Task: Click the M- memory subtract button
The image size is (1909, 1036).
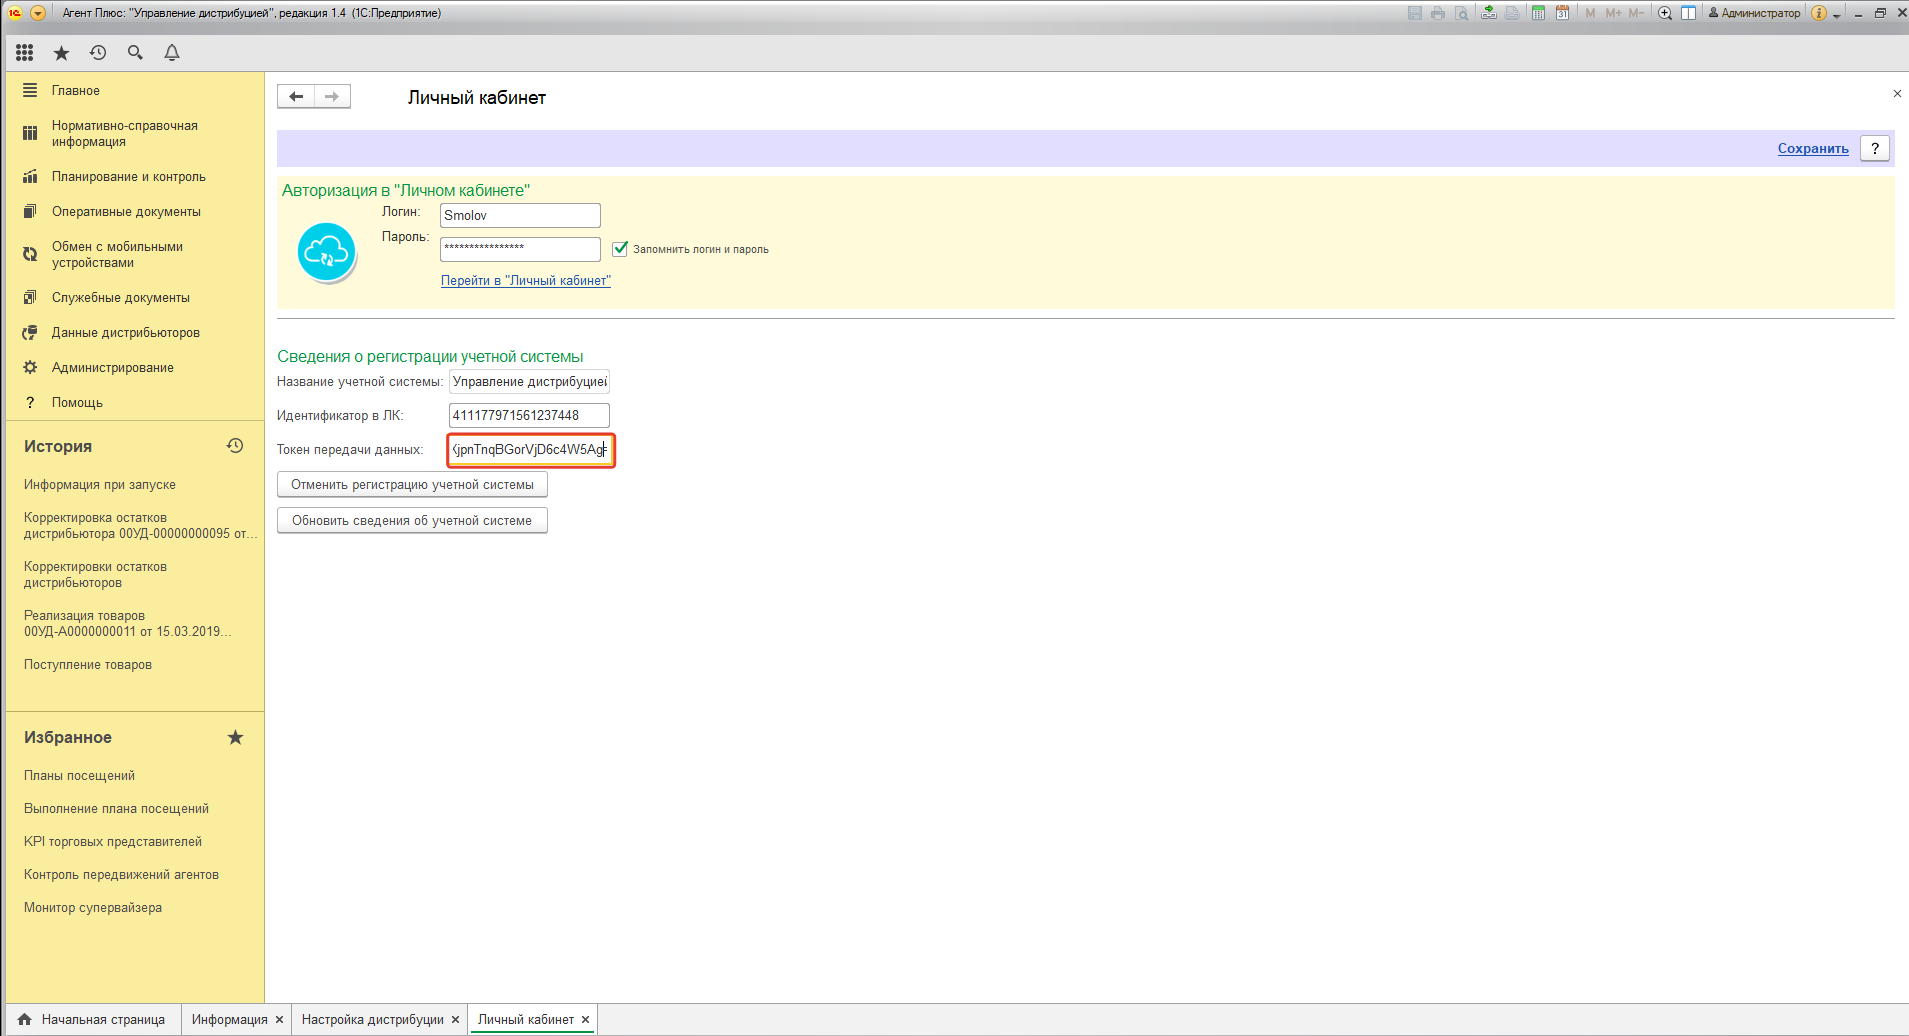Action: point(1636,13)
